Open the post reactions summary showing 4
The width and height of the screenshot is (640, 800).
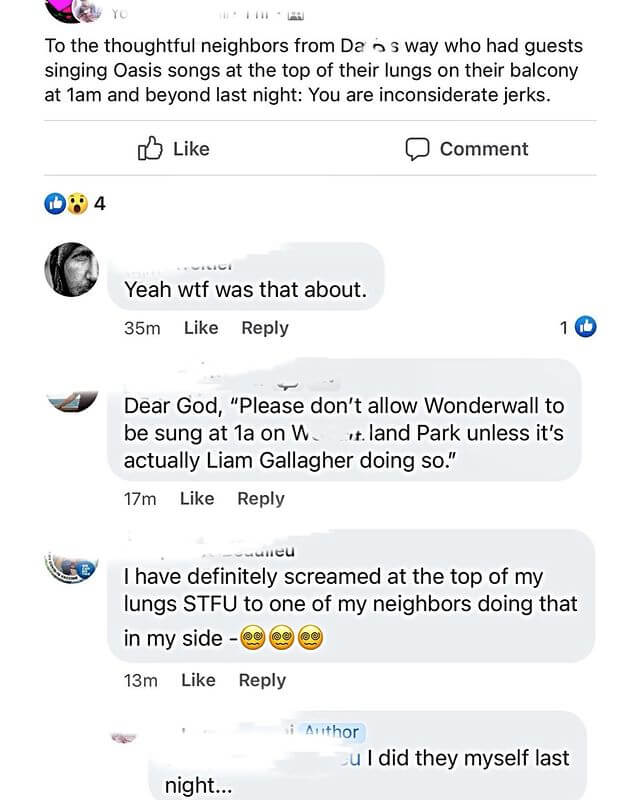click(76, 204)
